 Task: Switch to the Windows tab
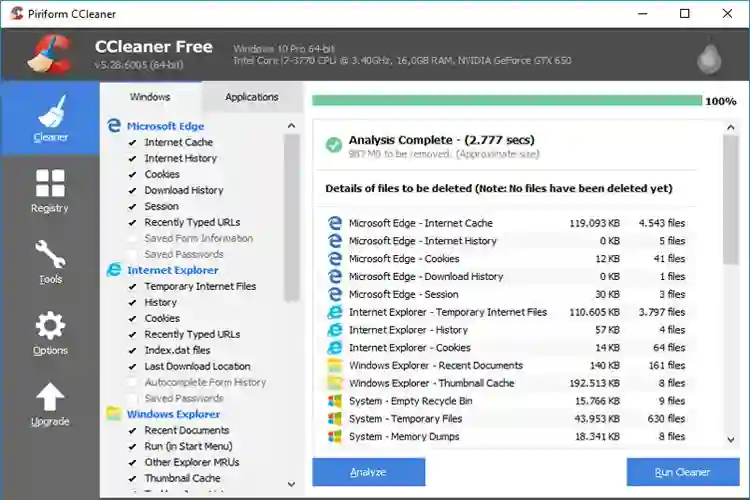coord(150,97)
